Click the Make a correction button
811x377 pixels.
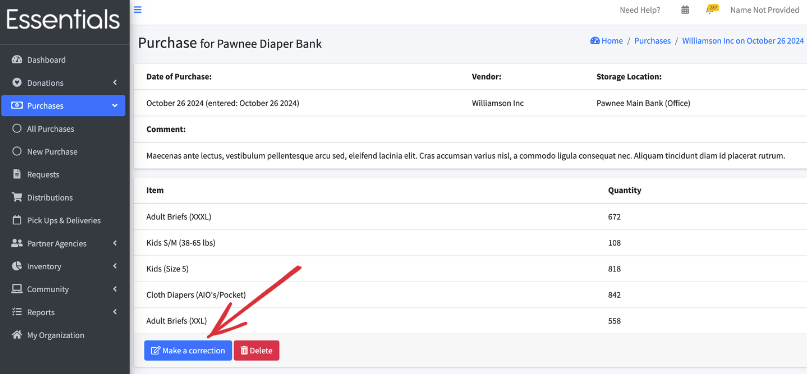pos(188,351)
